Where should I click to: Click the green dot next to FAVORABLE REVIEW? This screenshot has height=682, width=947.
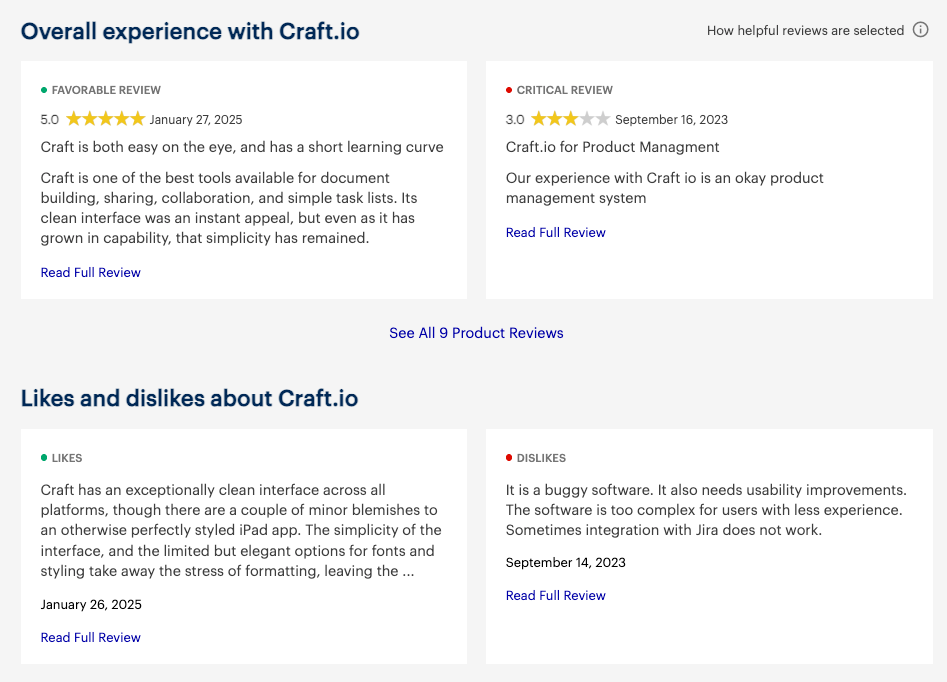[44, 90]
